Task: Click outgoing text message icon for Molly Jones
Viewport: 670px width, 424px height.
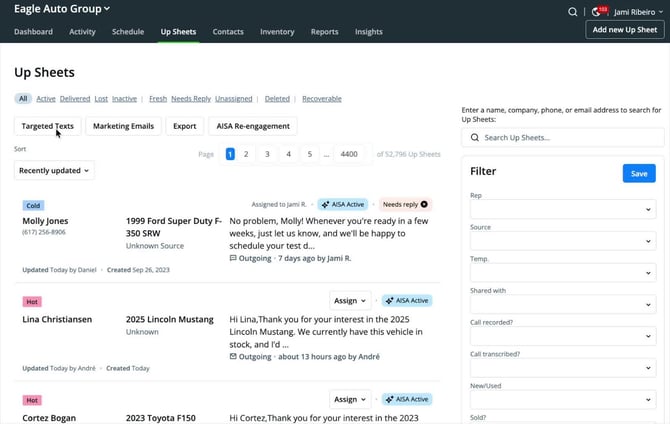Action: 233,258
